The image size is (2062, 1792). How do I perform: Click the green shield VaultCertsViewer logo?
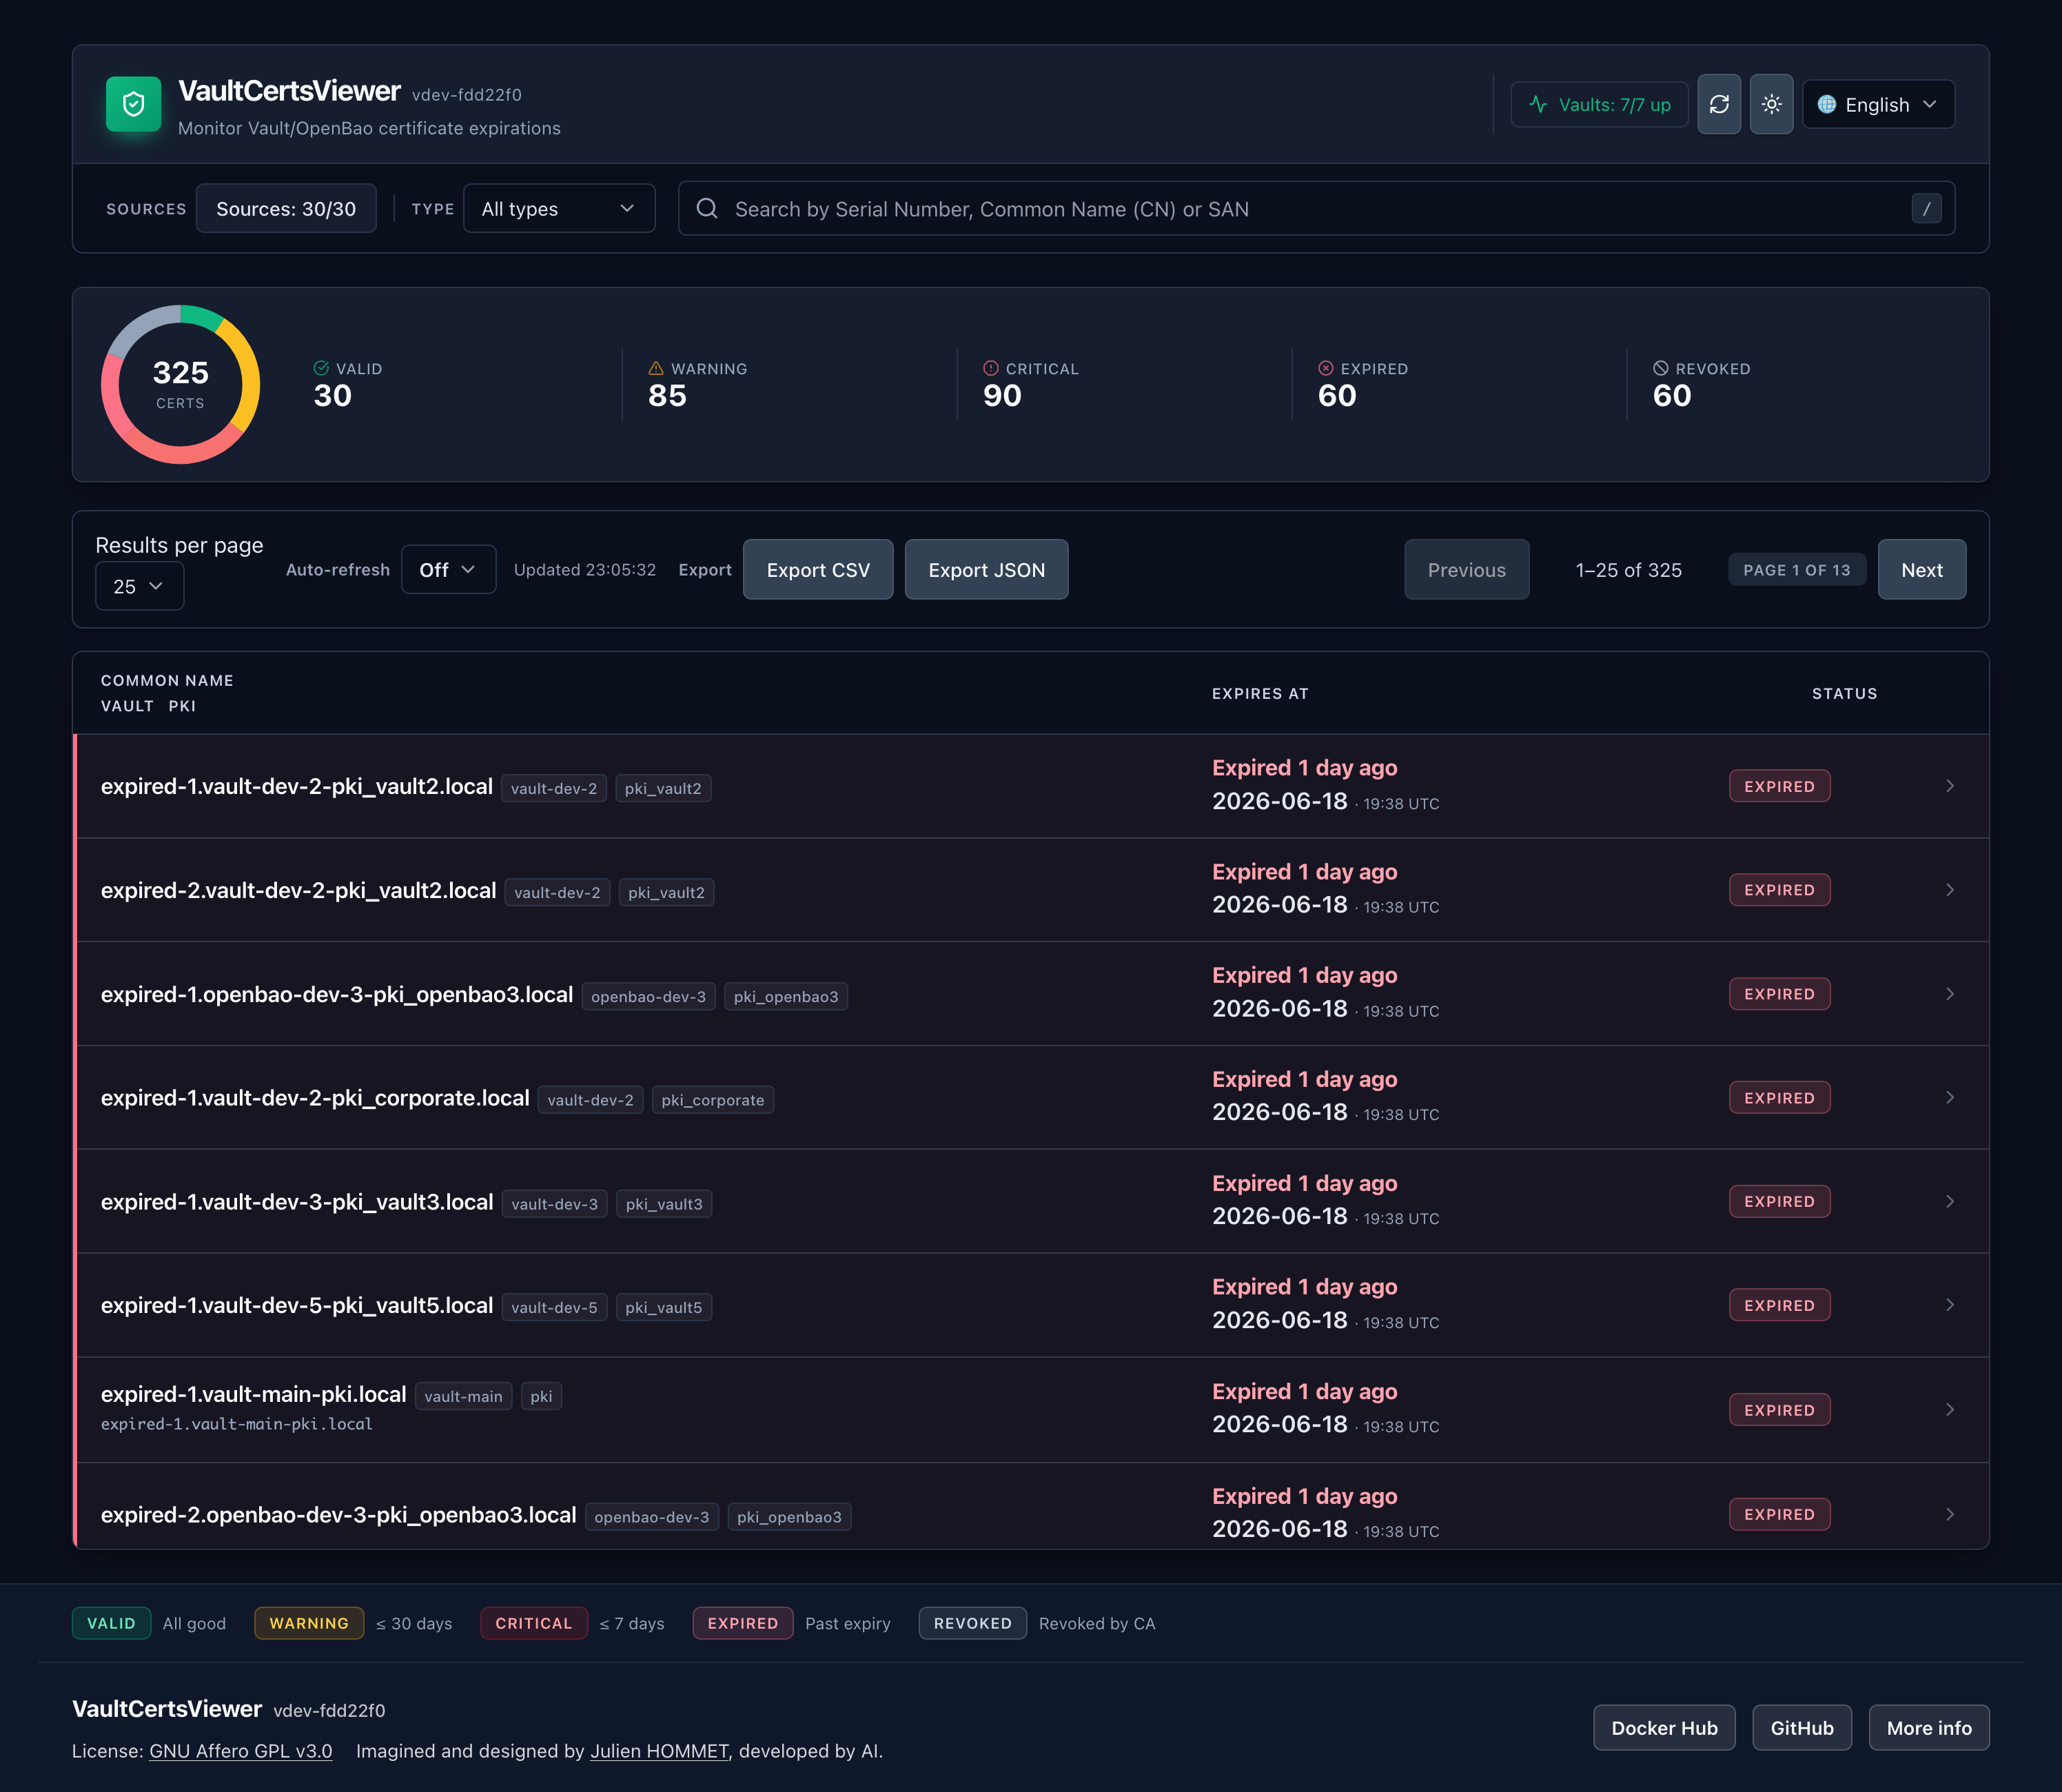tap(133, 104)
